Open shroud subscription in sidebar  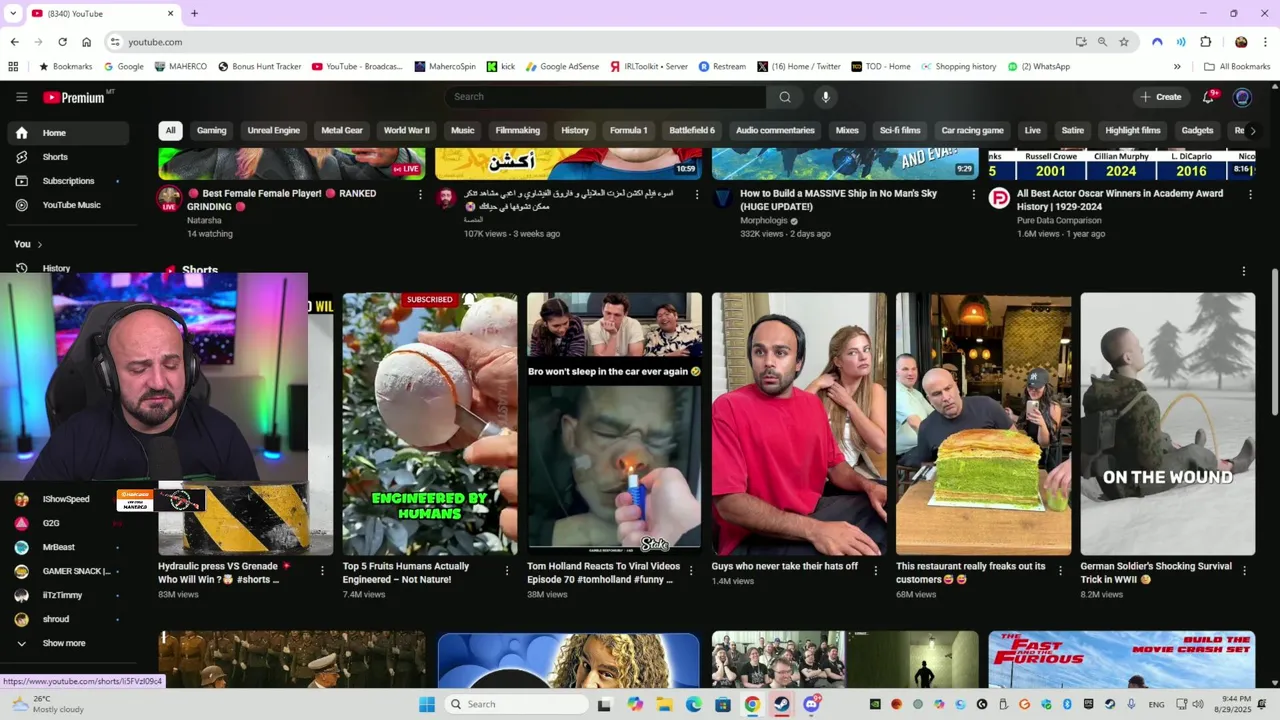click(68, 619)
